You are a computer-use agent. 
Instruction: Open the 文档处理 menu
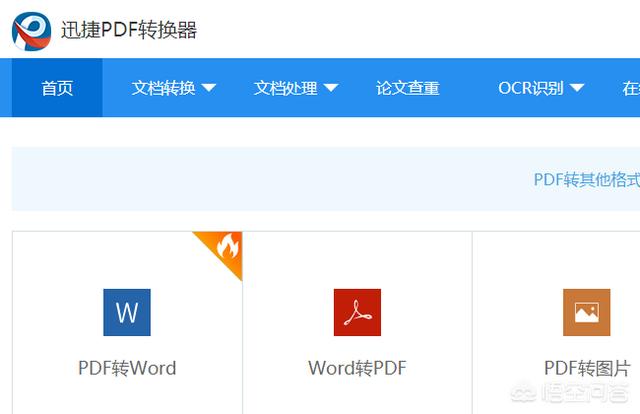click(285, 88)
